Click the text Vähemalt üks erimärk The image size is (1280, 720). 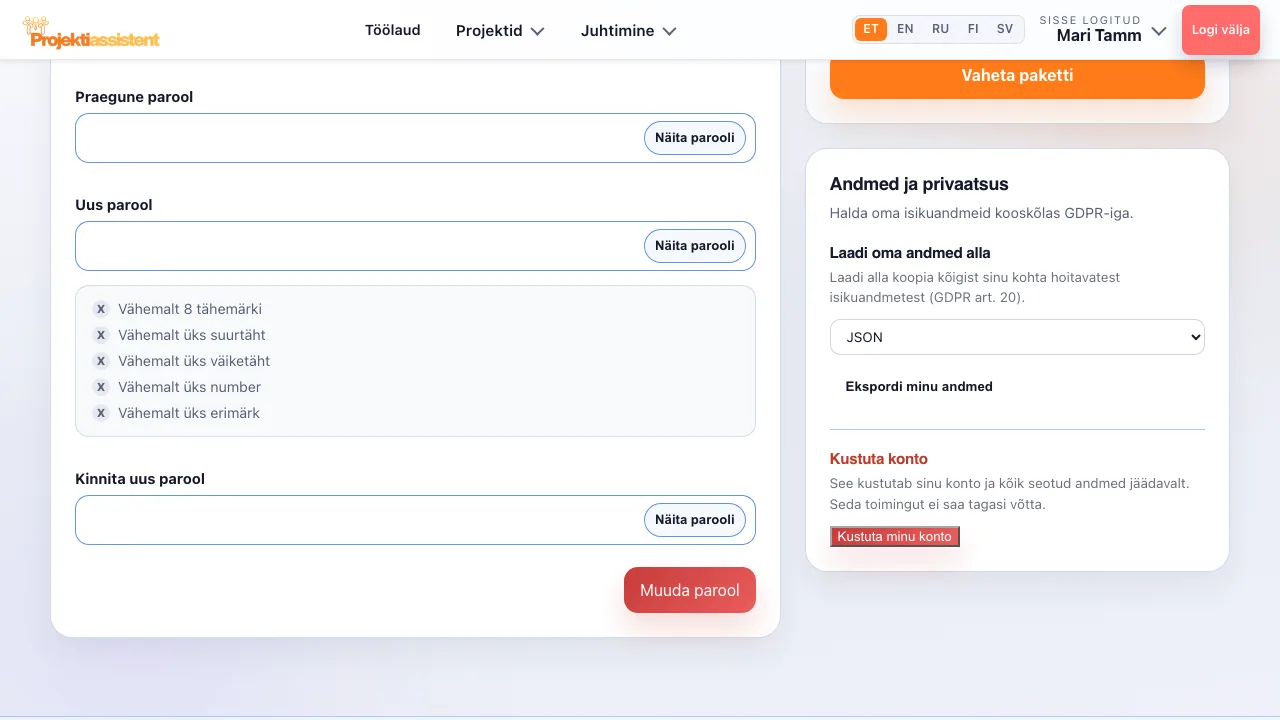pyautogui.click(x=189, y=413)
